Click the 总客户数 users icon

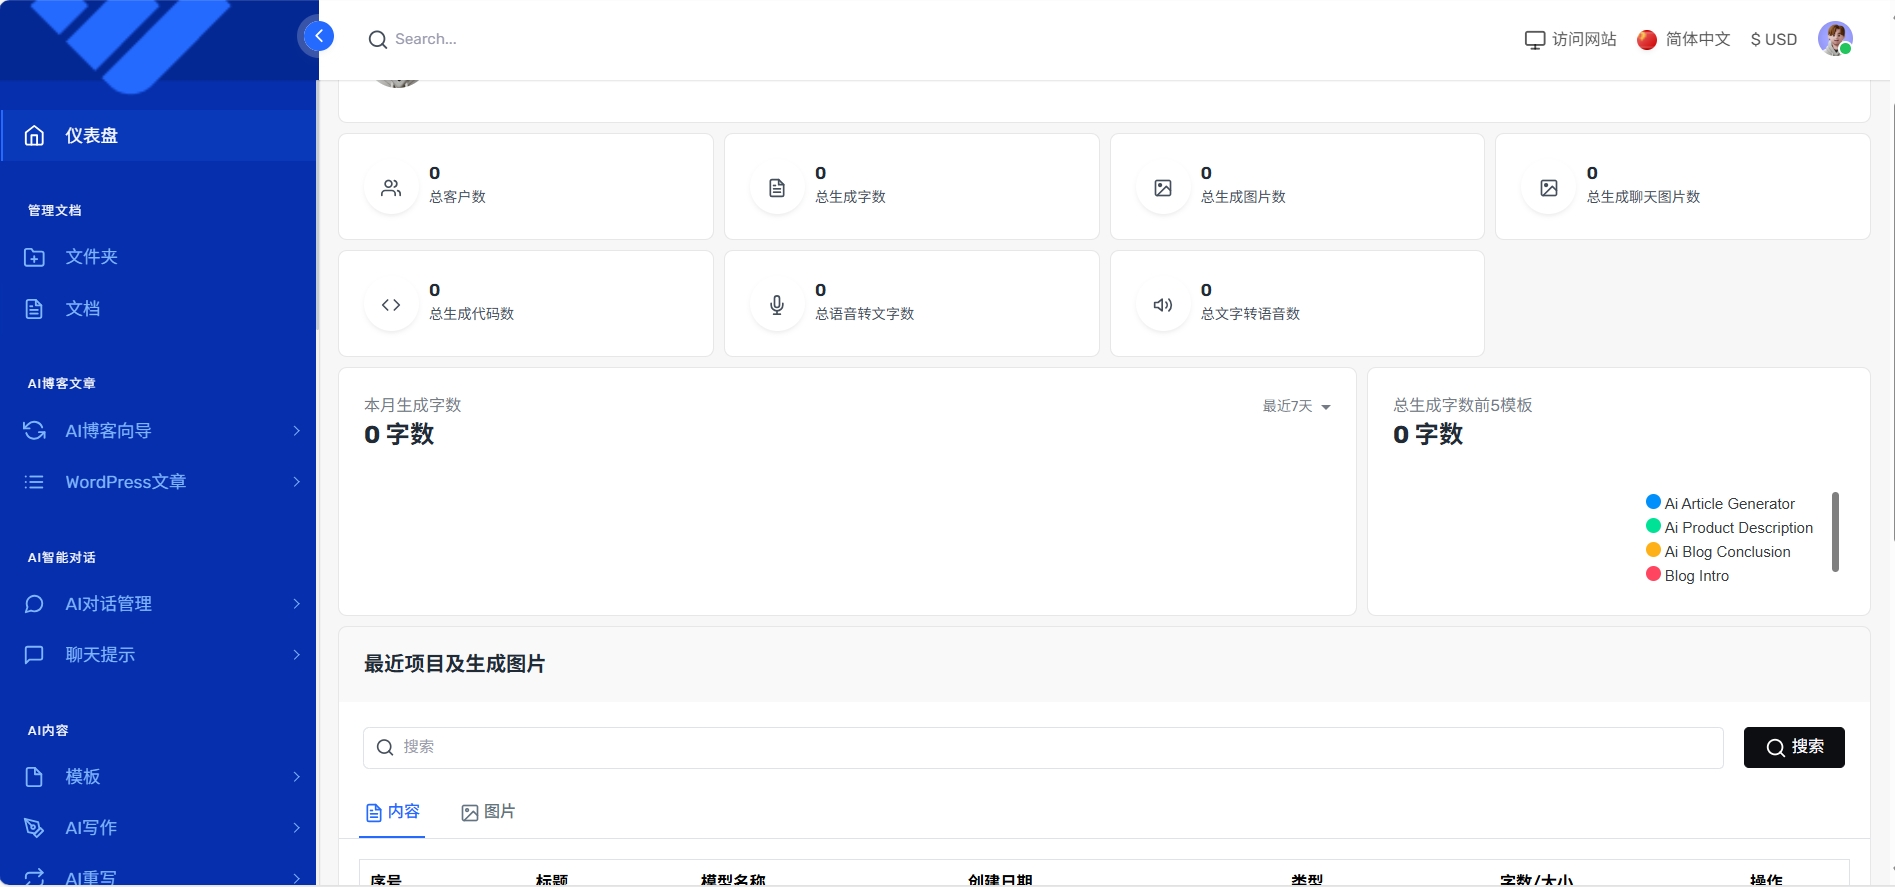(391, 188)
